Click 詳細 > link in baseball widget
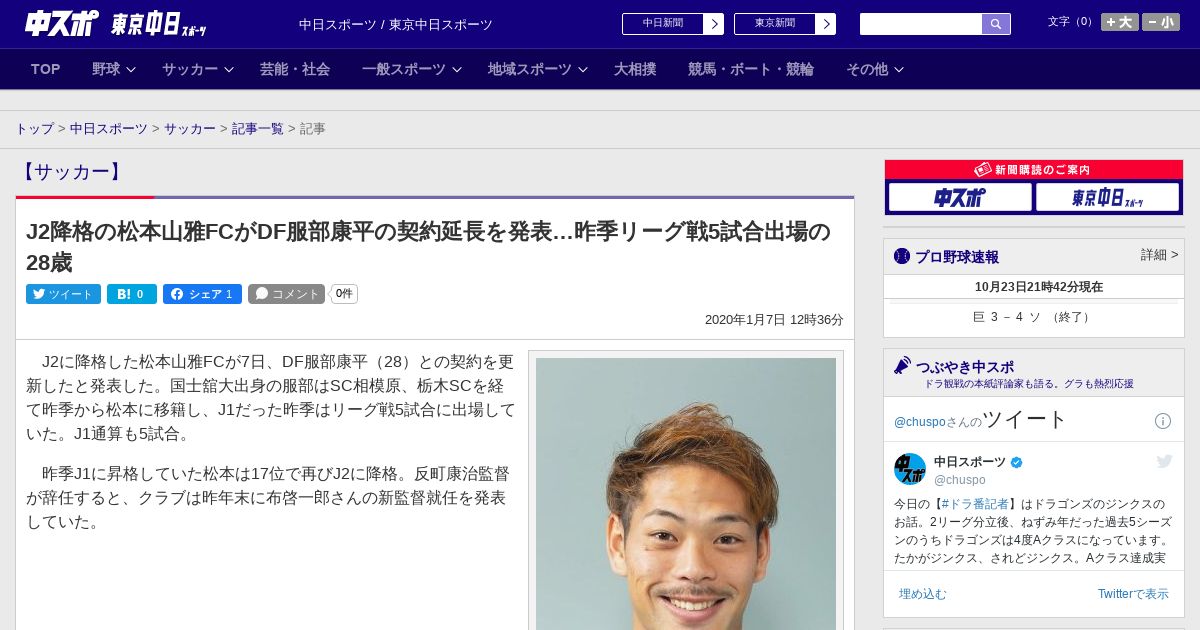This screenshot has width=1200, height=630. click(x=1159, y=255)
